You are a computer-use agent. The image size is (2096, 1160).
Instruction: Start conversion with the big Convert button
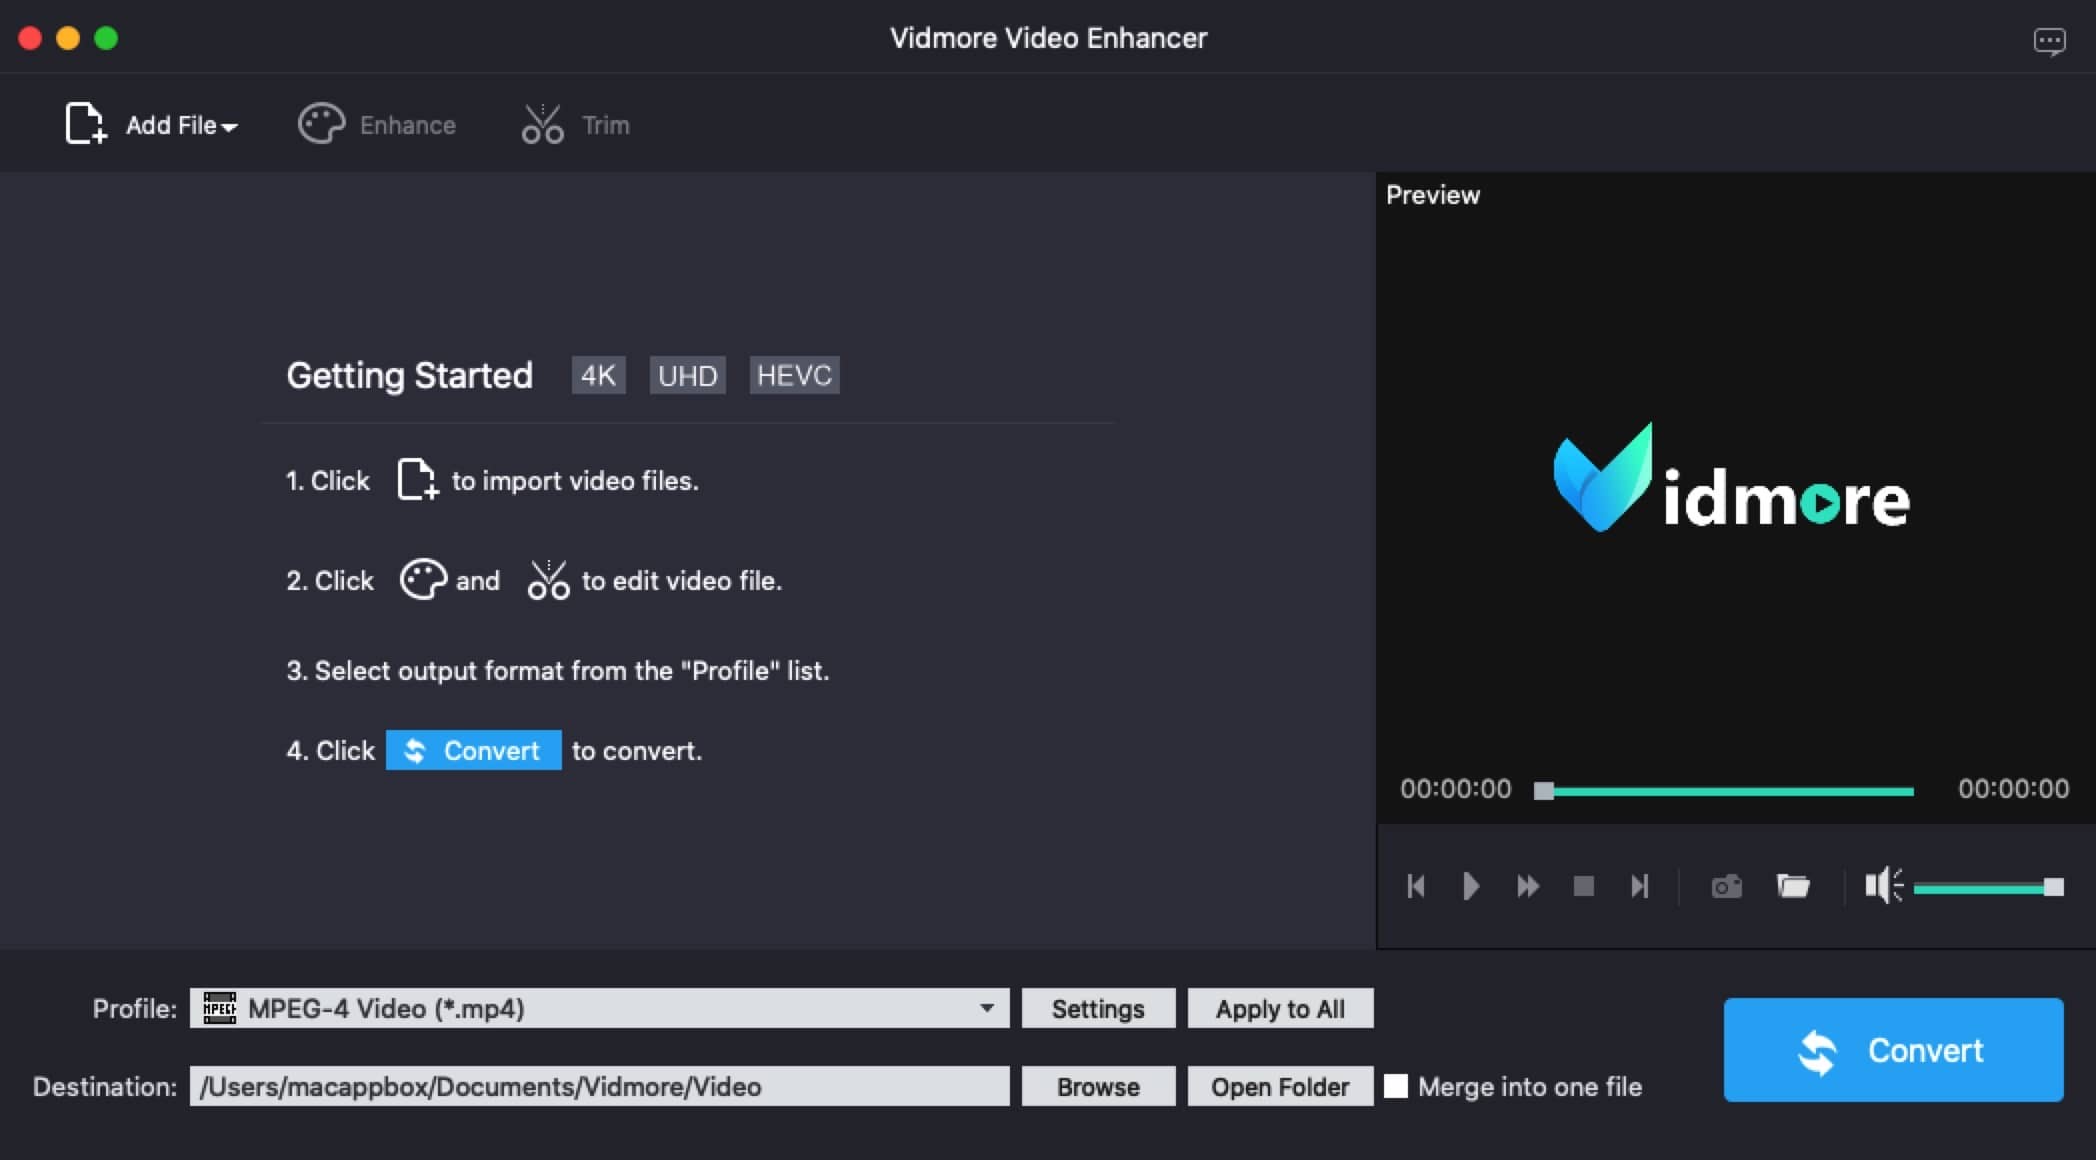tap(1893, 1050)
